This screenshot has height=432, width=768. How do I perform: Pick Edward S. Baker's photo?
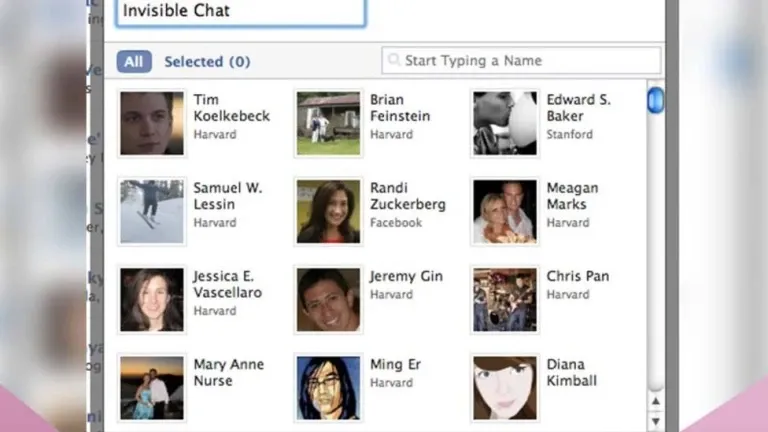click(x=504, y=123)
